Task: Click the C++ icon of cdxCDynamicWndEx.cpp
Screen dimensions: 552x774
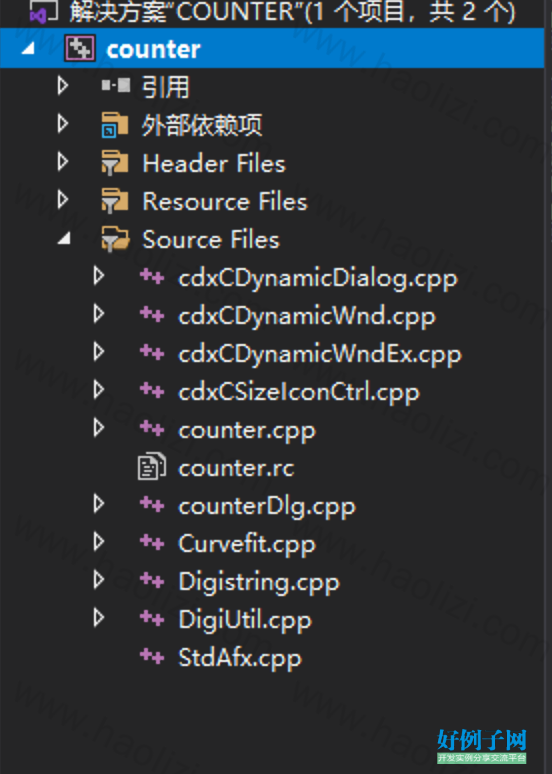Action: click(152, 352)
